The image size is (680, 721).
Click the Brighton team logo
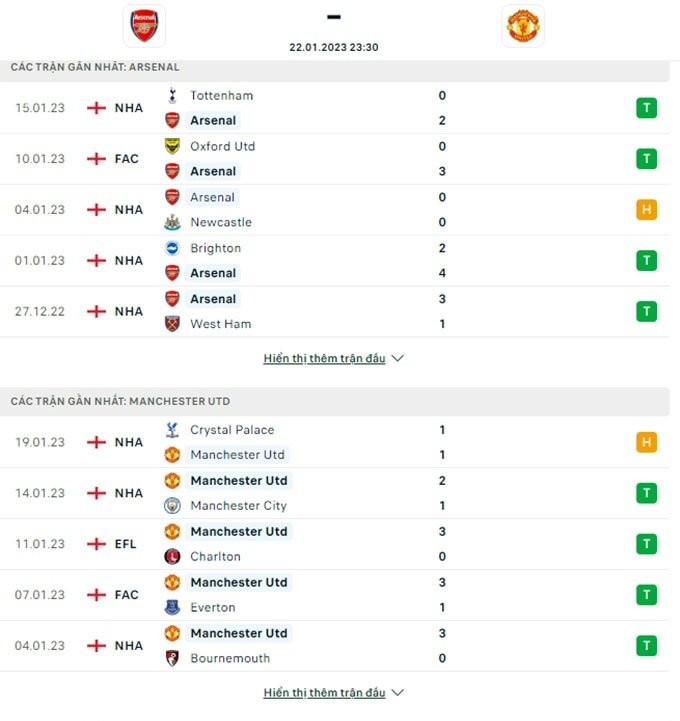(x=172, y=248)
